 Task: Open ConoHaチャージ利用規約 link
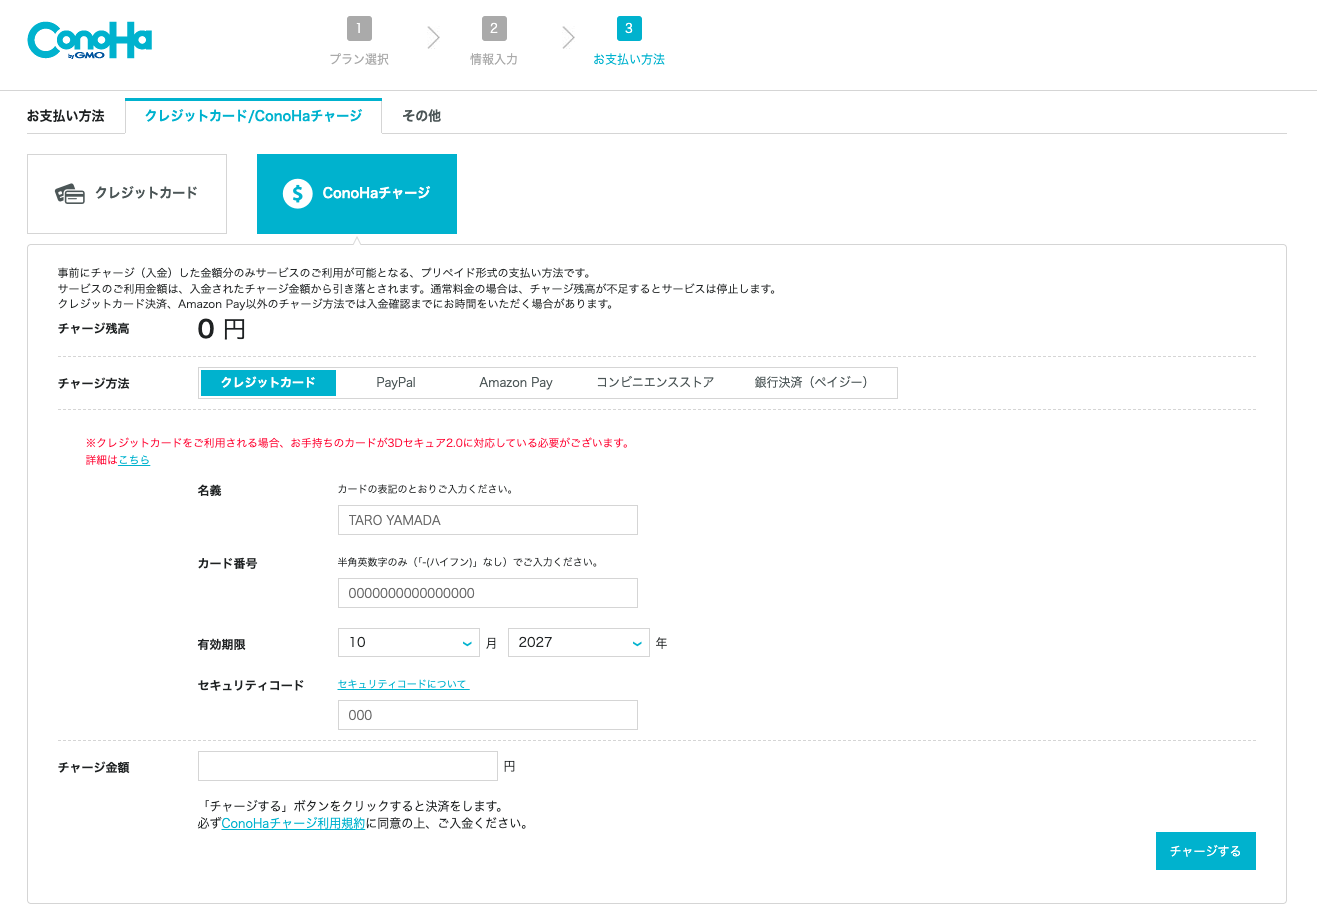pyautogui.click(x=293, y=824)
